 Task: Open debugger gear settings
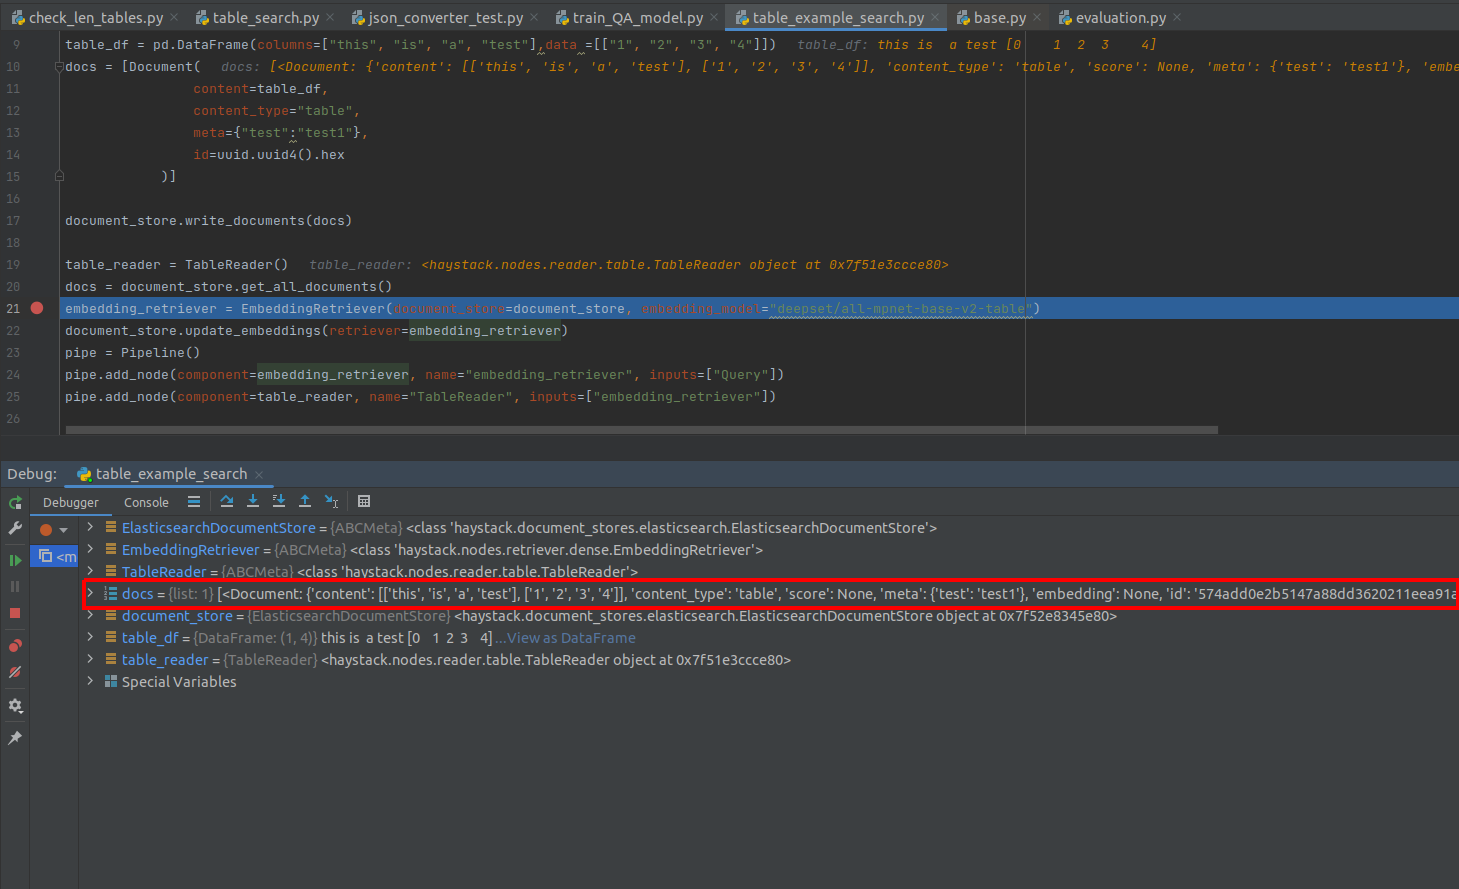point(15,705)
